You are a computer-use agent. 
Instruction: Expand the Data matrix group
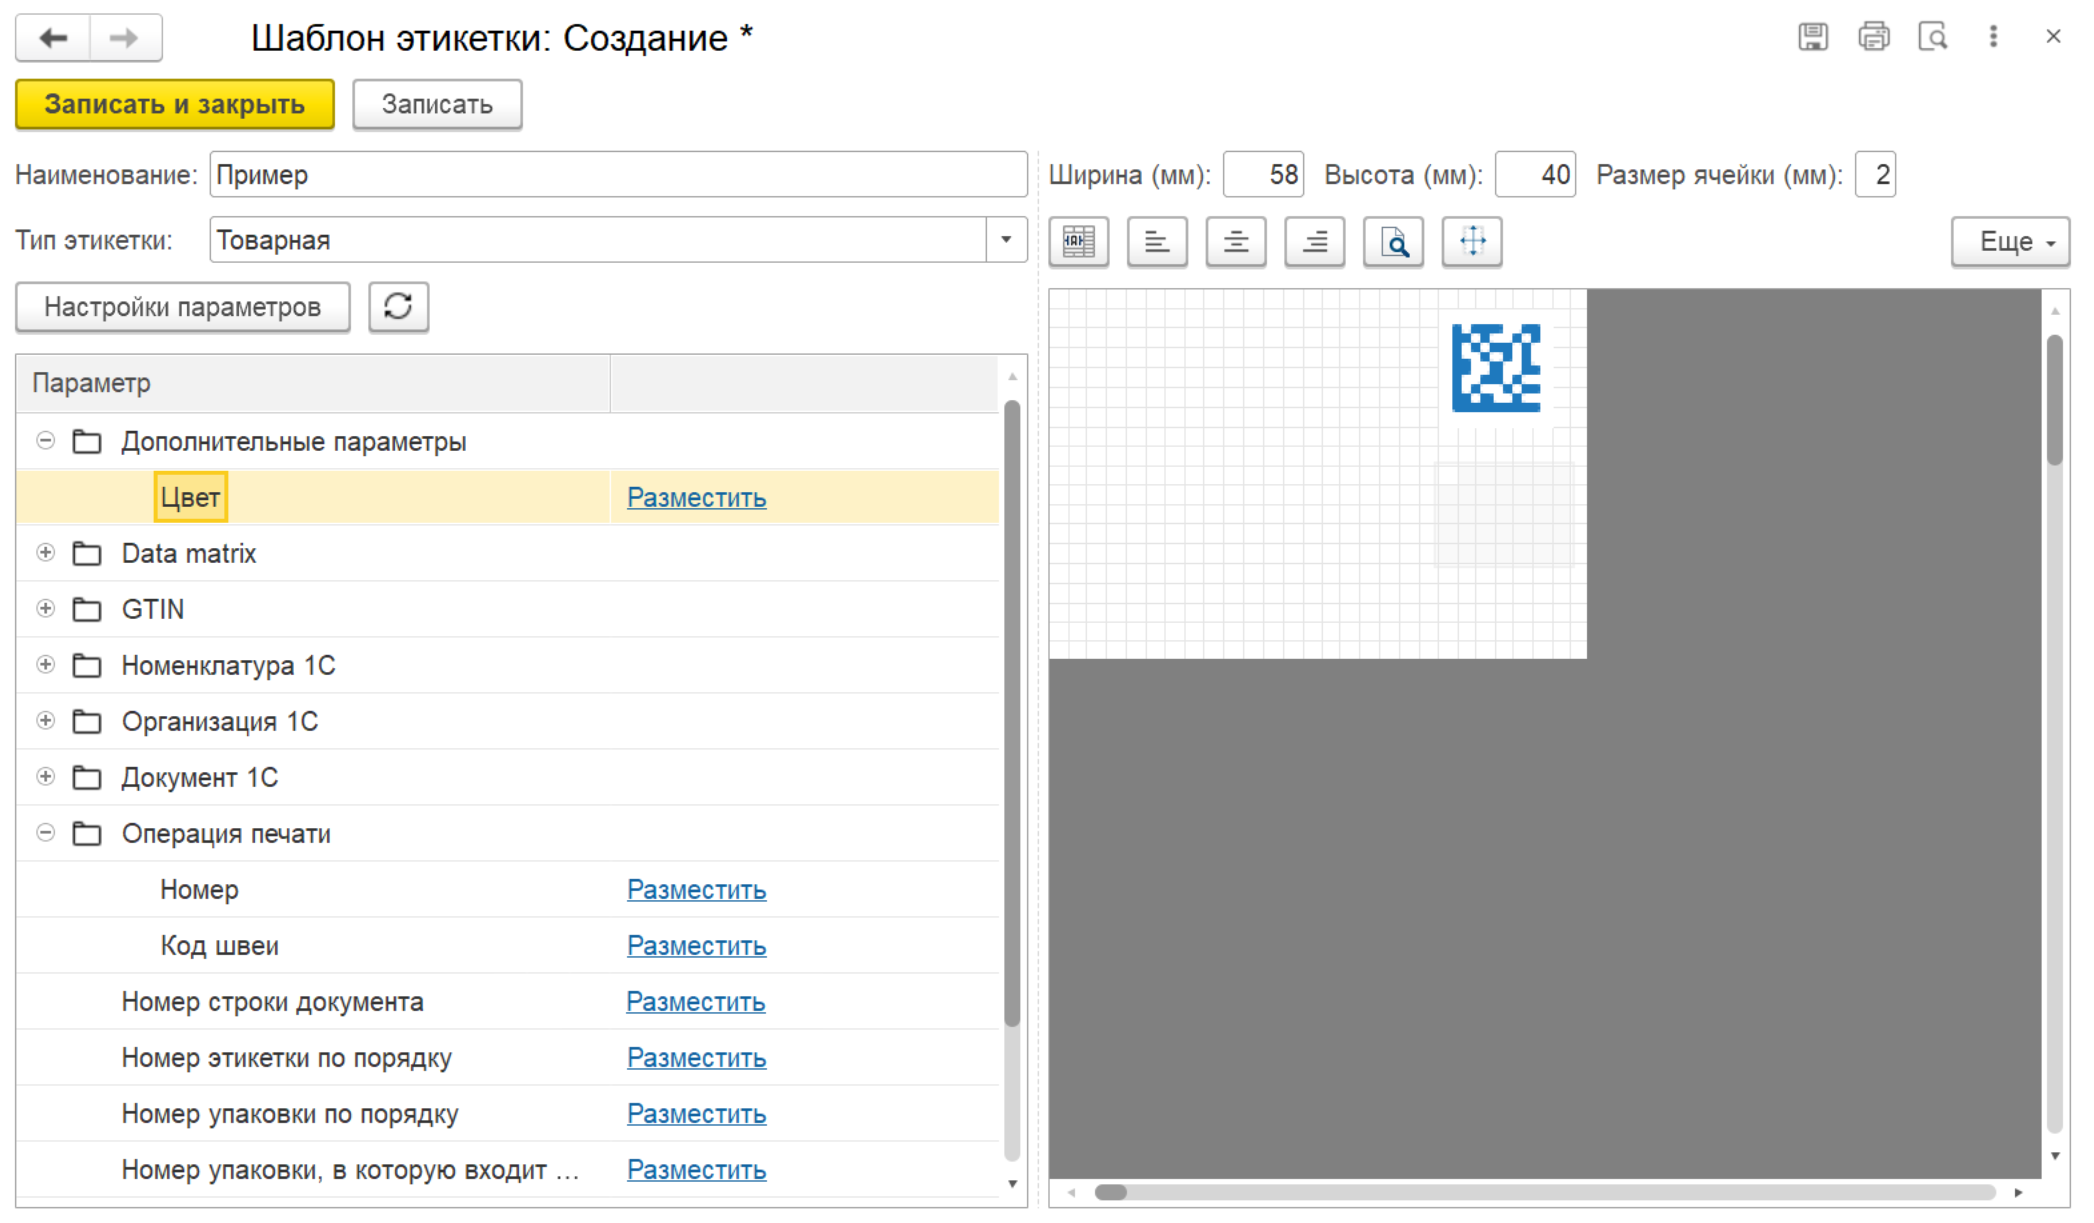point(45,552)
